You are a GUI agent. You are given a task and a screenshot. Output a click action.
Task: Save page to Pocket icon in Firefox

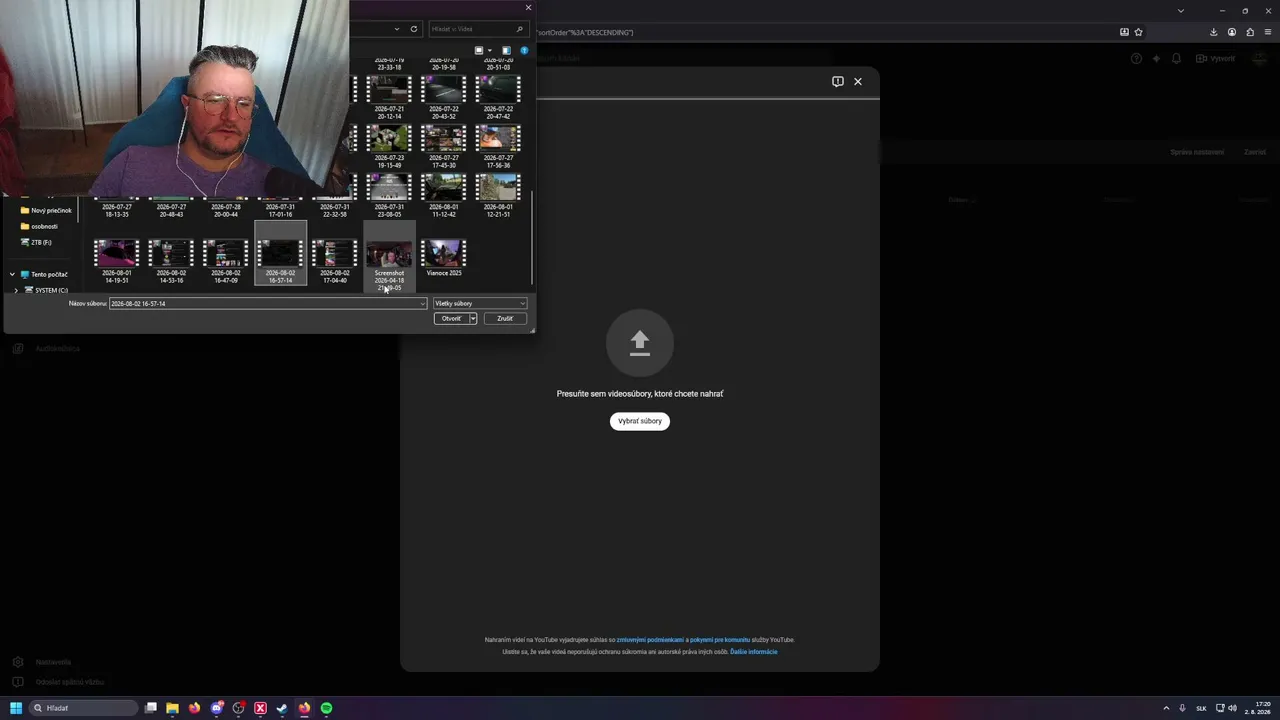1124,32
